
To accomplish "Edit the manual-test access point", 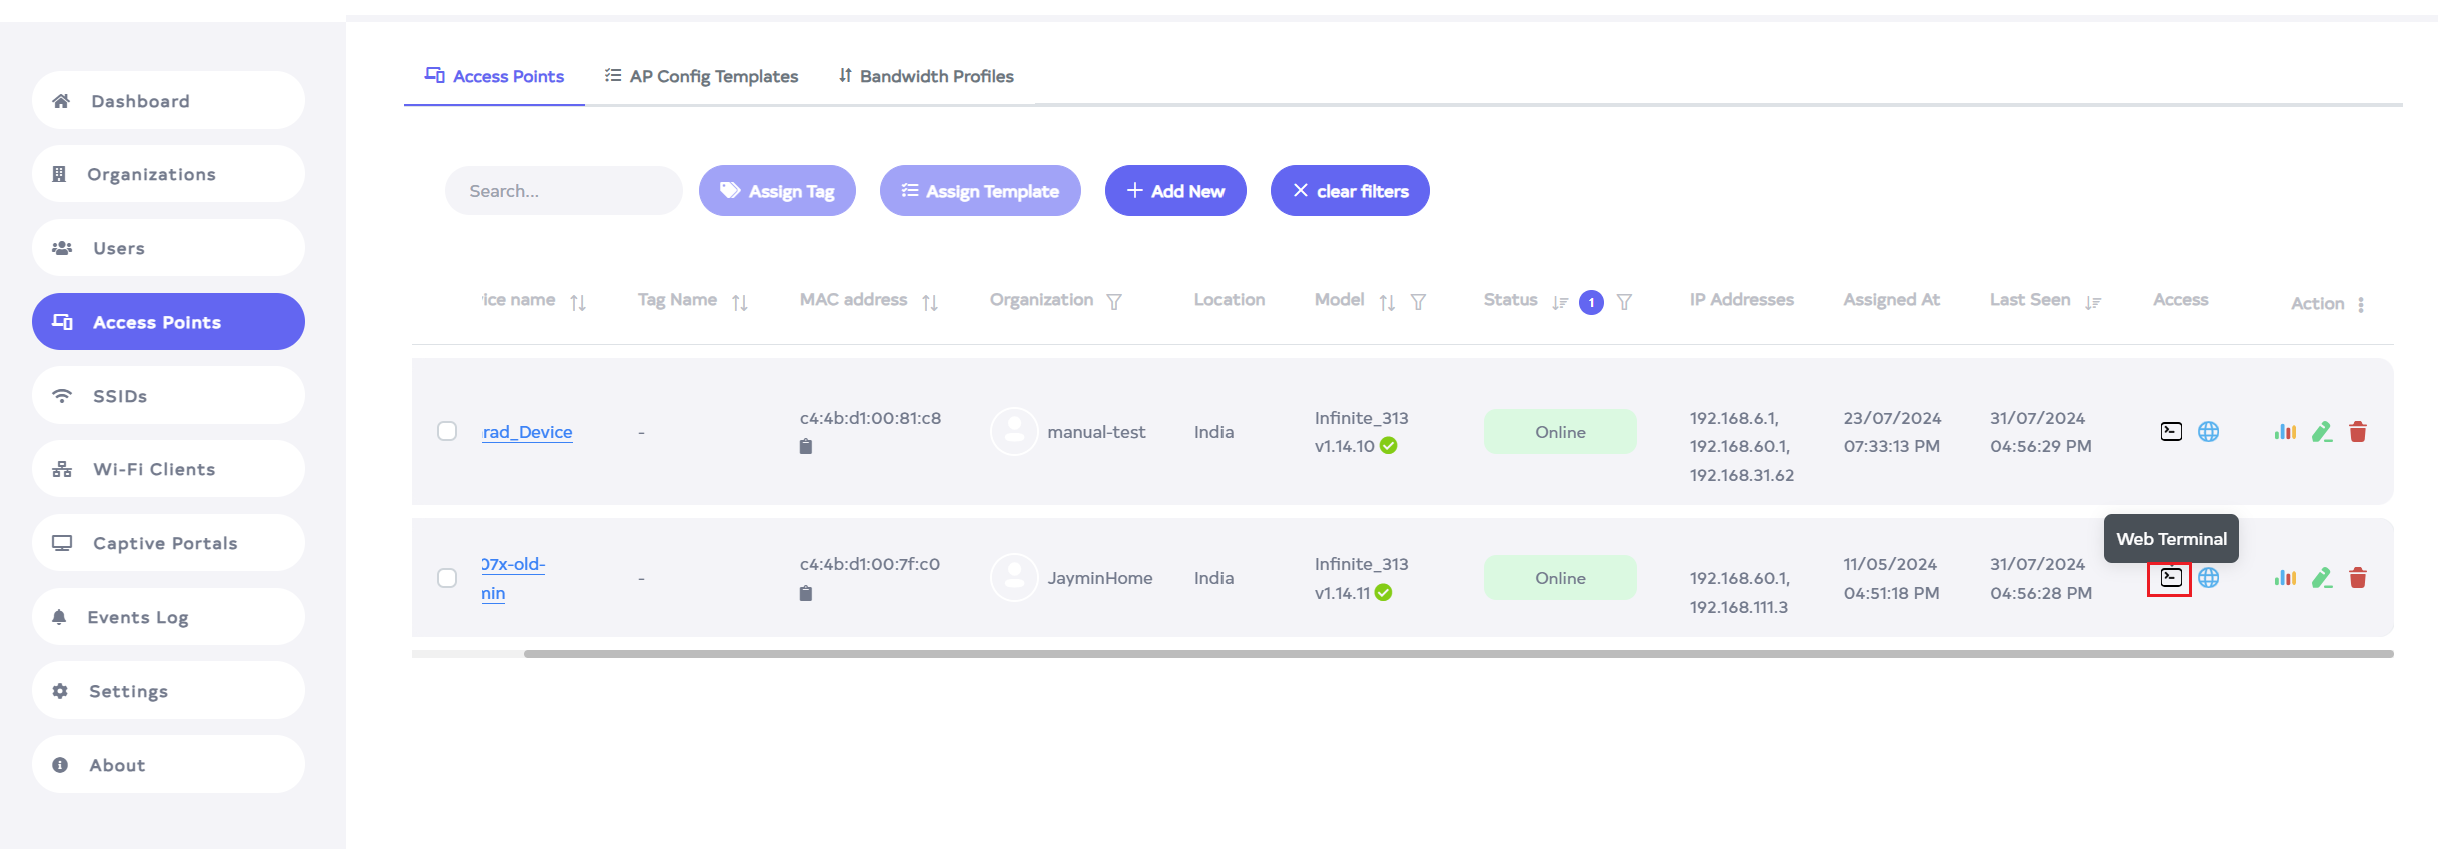I will pos(2321,432).
